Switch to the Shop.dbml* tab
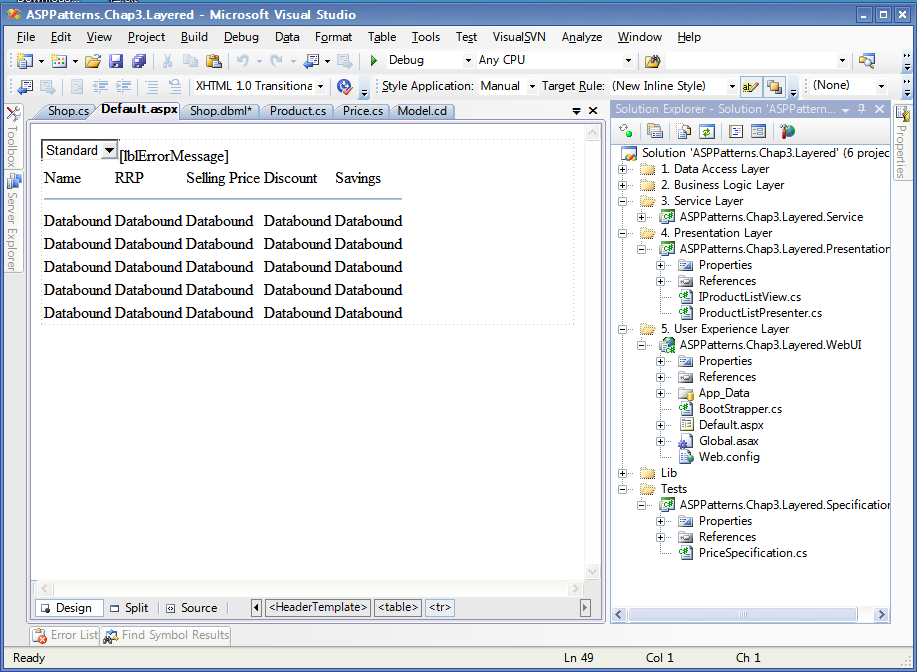The height and width of the screenshot is (672, 917). (220, 111)
